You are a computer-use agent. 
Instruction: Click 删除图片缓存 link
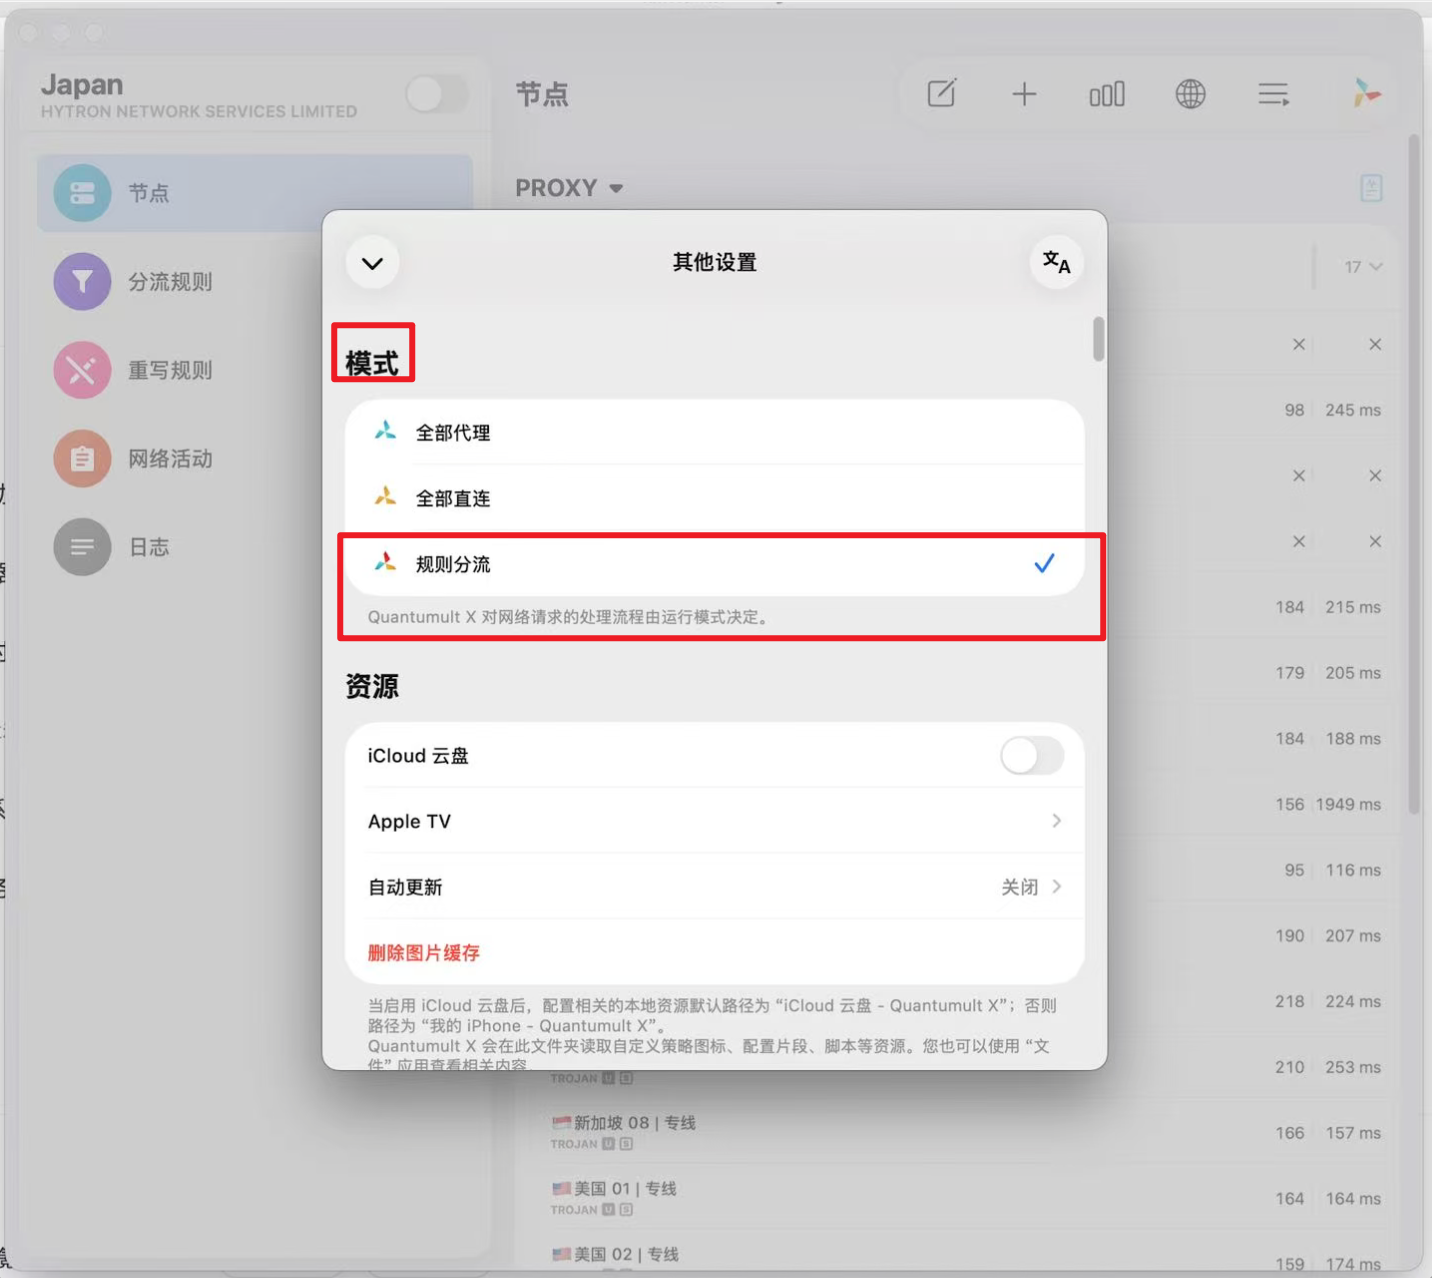(x=424, y=953)
